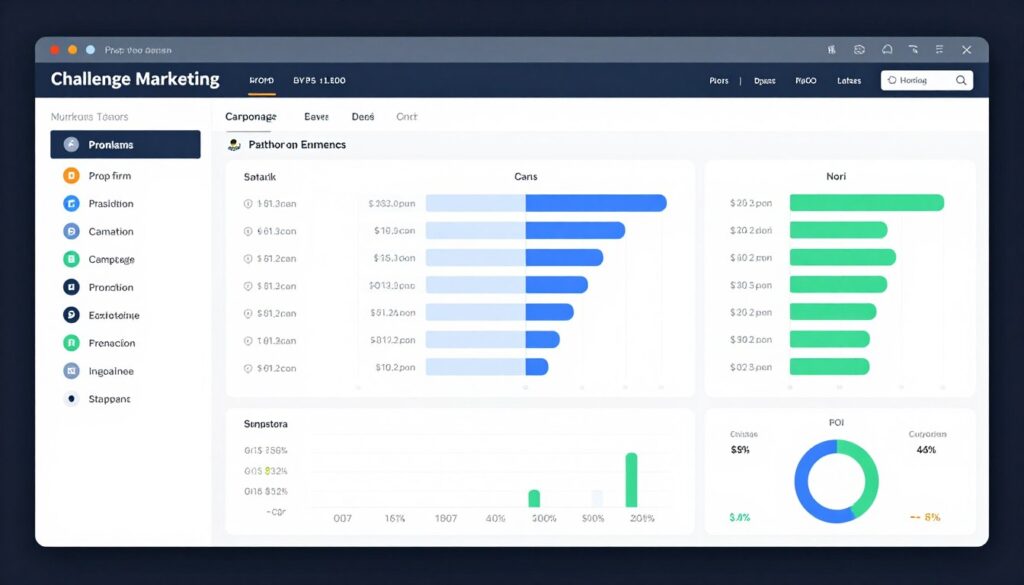The image size is (1024, 585).
Task: Click info icon in the $812.2pon row
Action: 248,341
